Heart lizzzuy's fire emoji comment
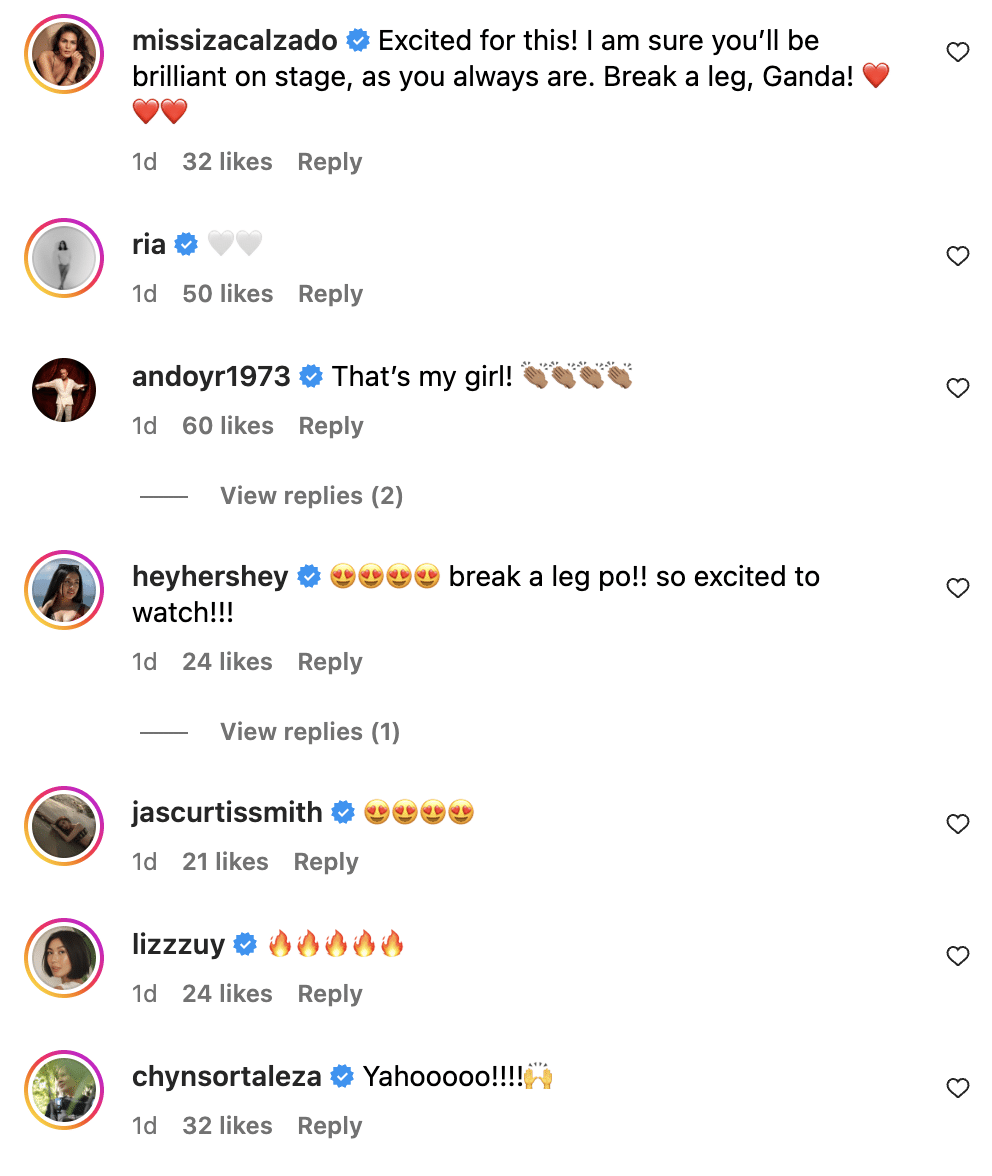This screenshot has width=992, height=1176. (957, 957)
